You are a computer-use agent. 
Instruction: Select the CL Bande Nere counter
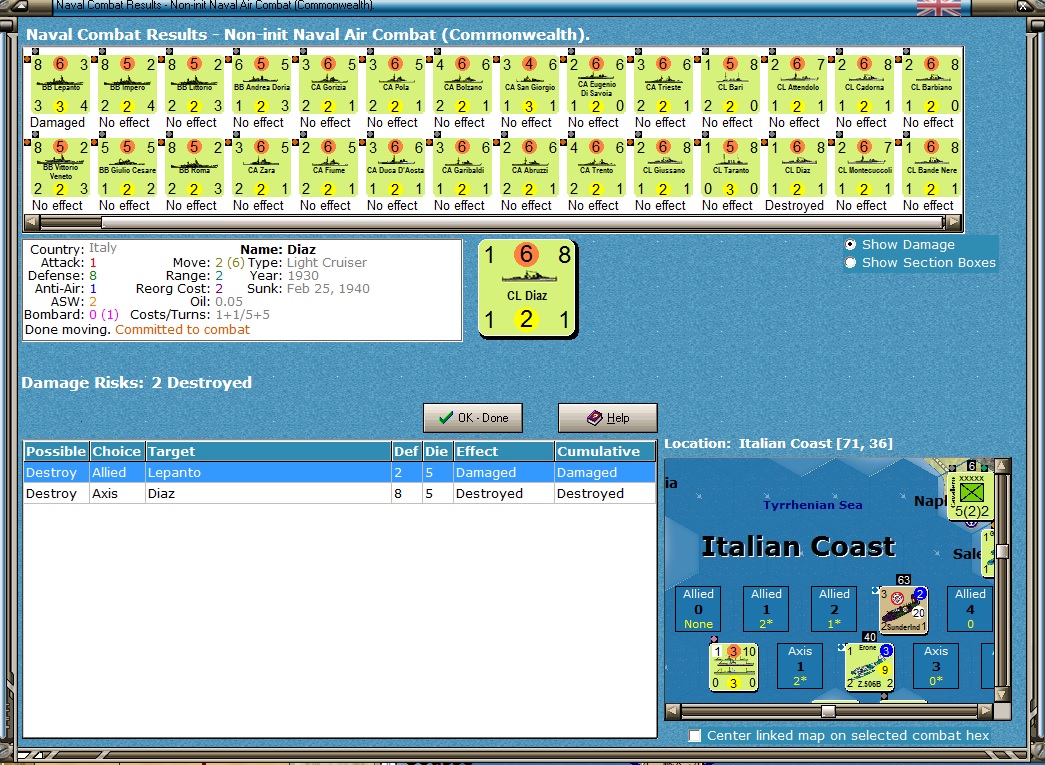[931, 168]
